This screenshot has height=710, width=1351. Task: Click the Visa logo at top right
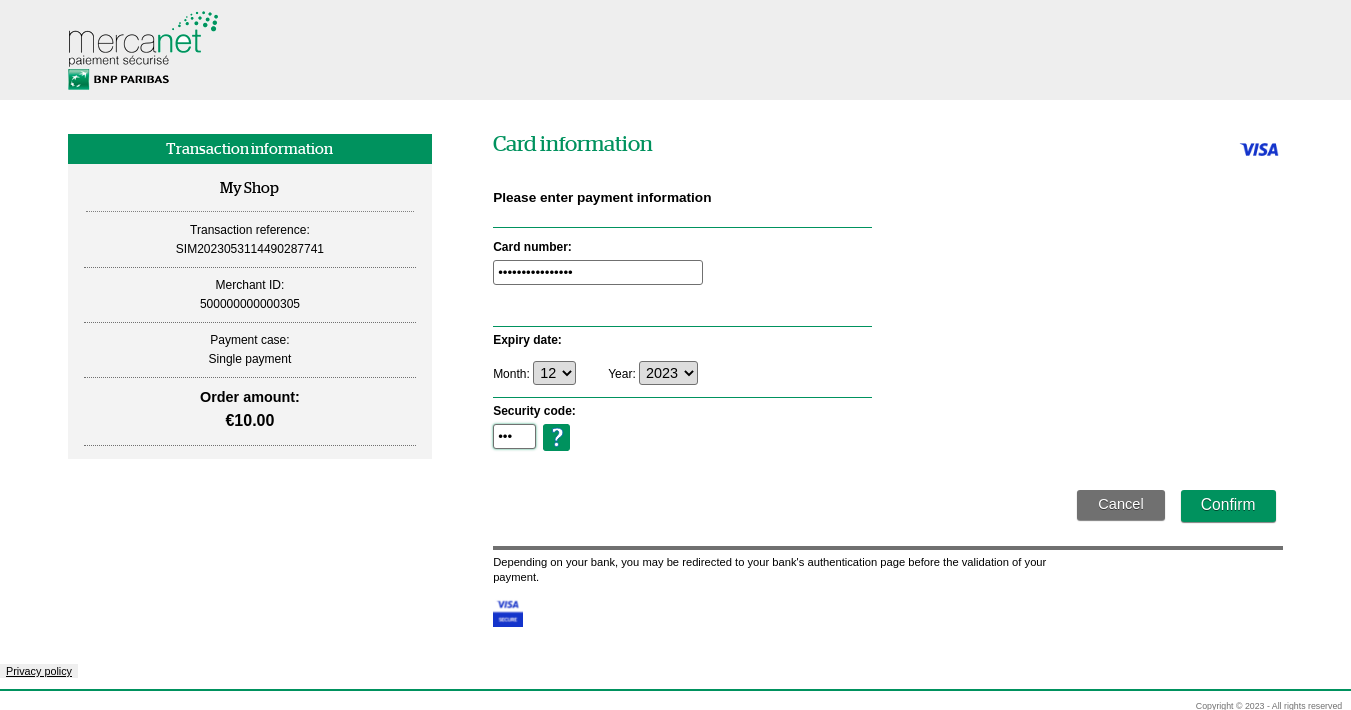tap(1259, 149)
